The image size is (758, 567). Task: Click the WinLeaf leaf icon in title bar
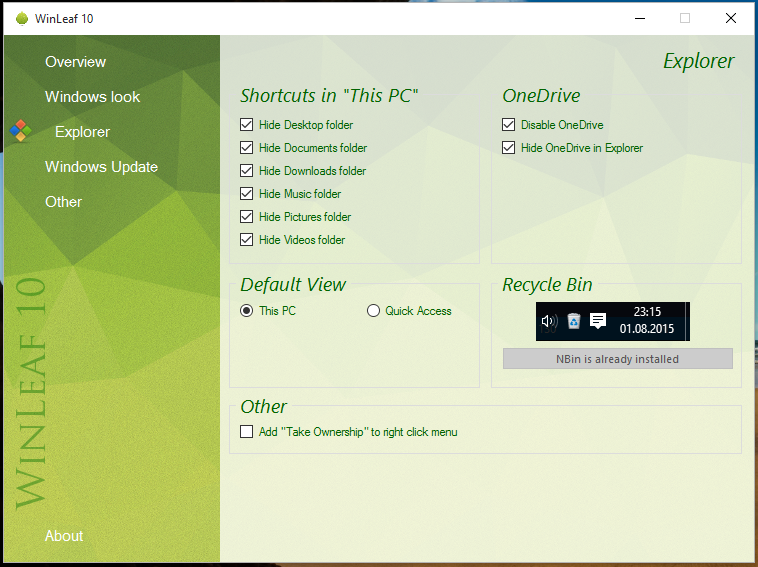22,18
